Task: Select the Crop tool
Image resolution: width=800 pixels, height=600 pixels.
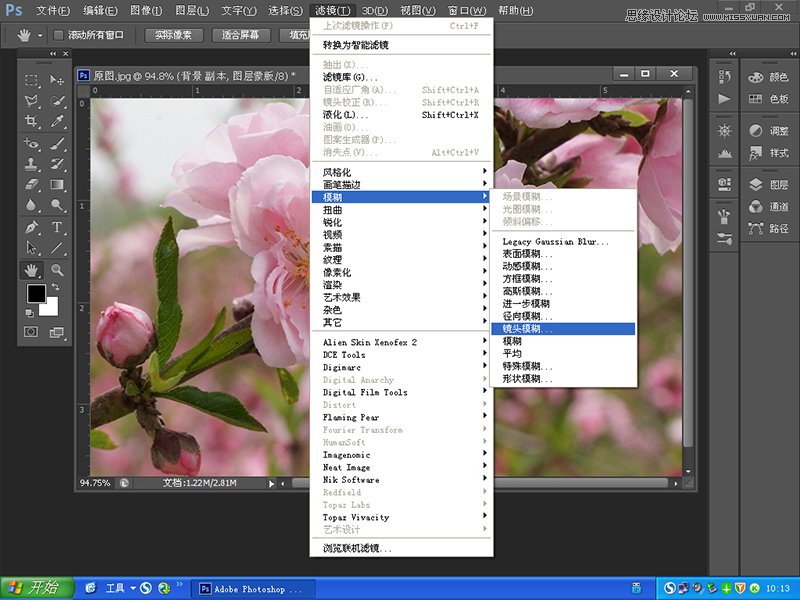Action: click(32, 121)
